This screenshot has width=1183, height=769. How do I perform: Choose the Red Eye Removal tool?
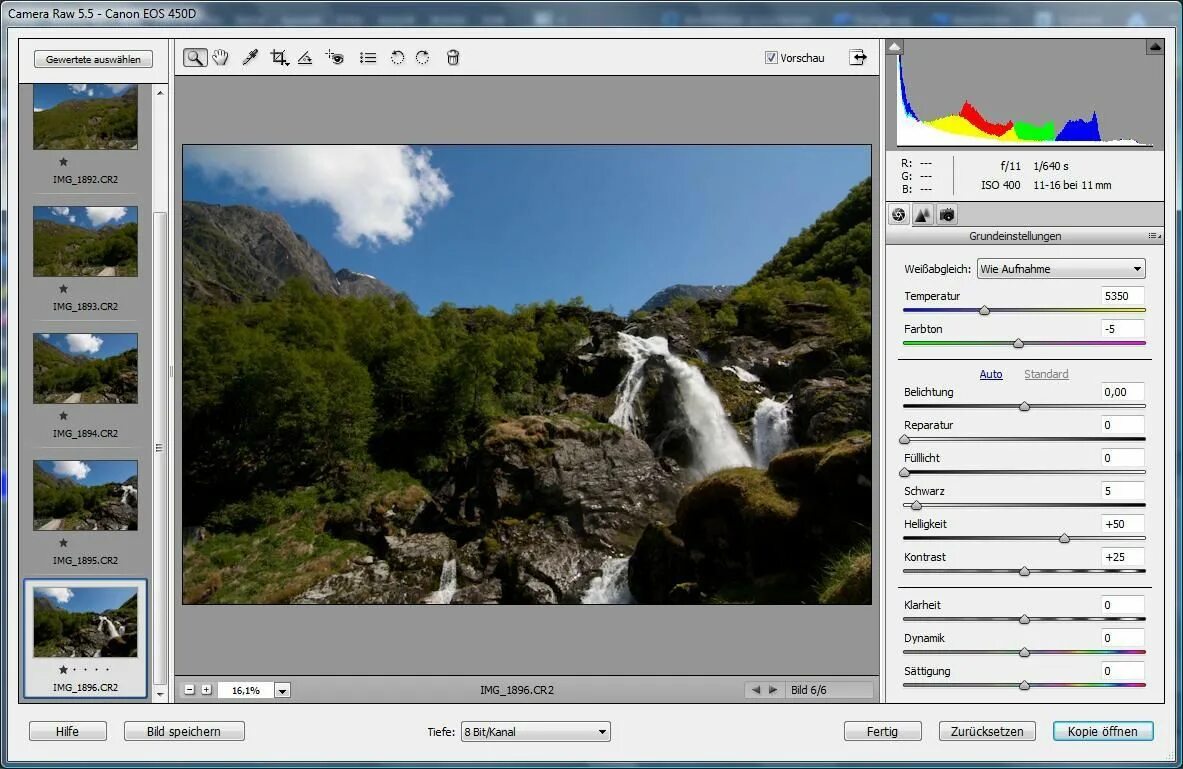(x=335, y=57)
